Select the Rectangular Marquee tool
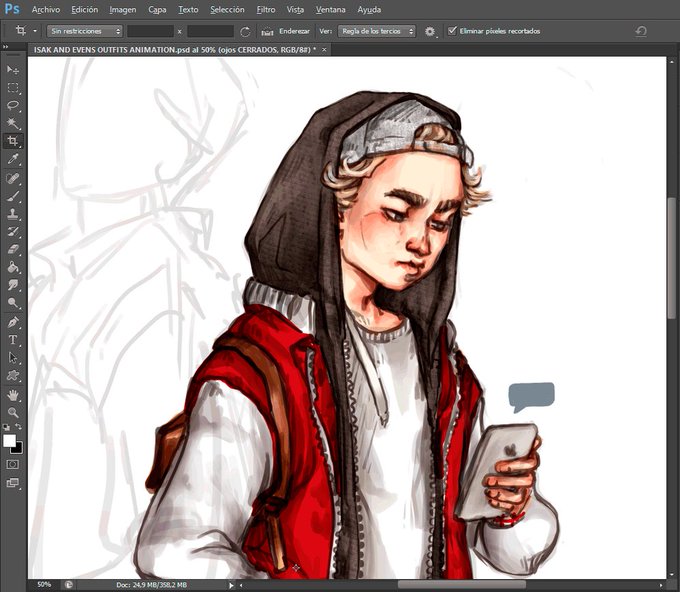The height and width of the screenshot is (592, 680). [x=13, y=88]
